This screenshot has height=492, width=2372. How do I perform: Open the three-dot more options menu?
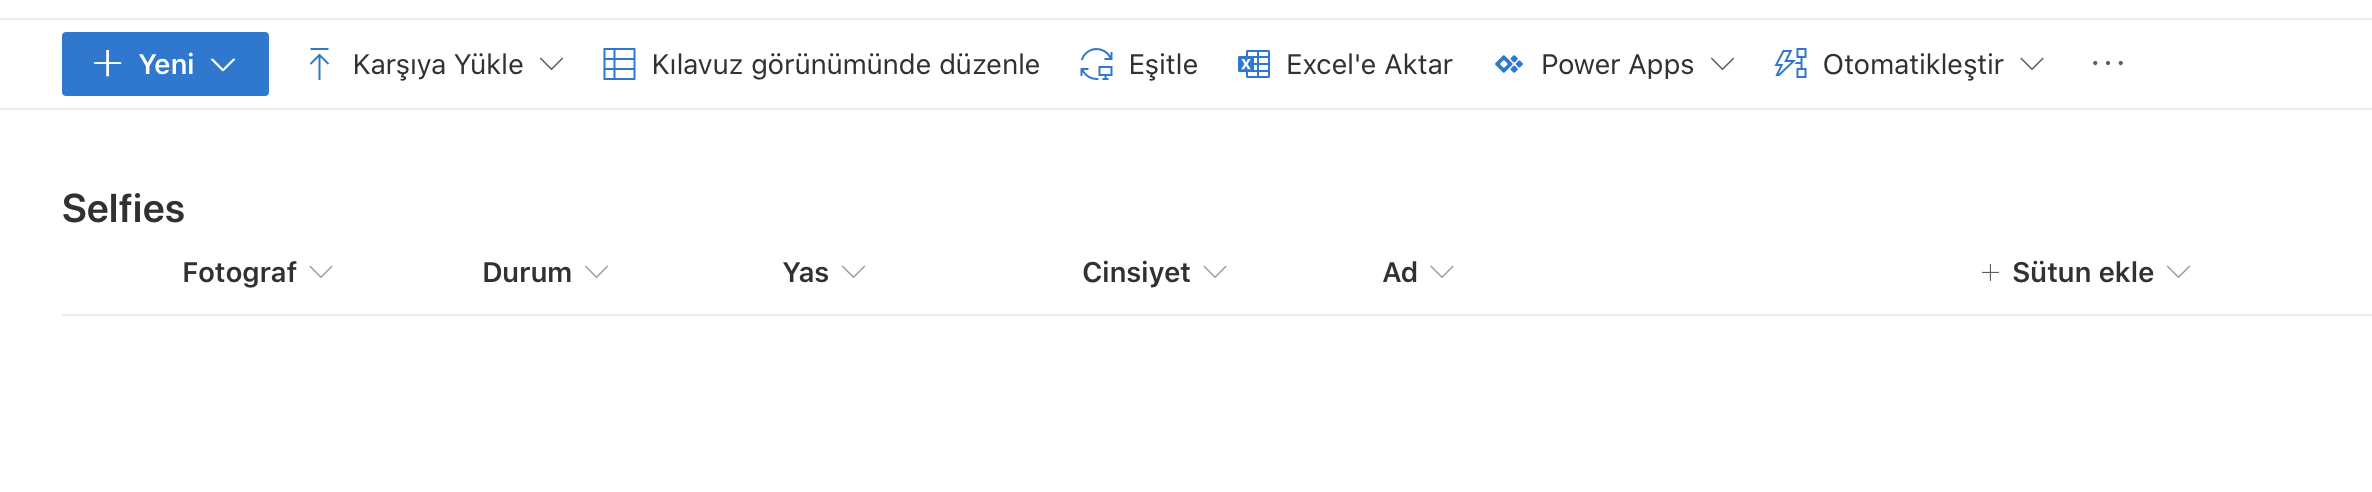[2108, 64]
